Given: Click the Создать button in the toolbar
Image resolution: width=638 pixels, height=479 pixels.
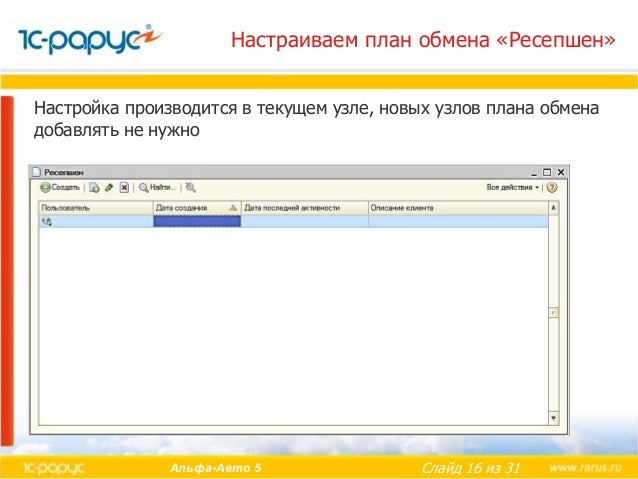Looking at the screenshot, I should (x=60, y=188).
